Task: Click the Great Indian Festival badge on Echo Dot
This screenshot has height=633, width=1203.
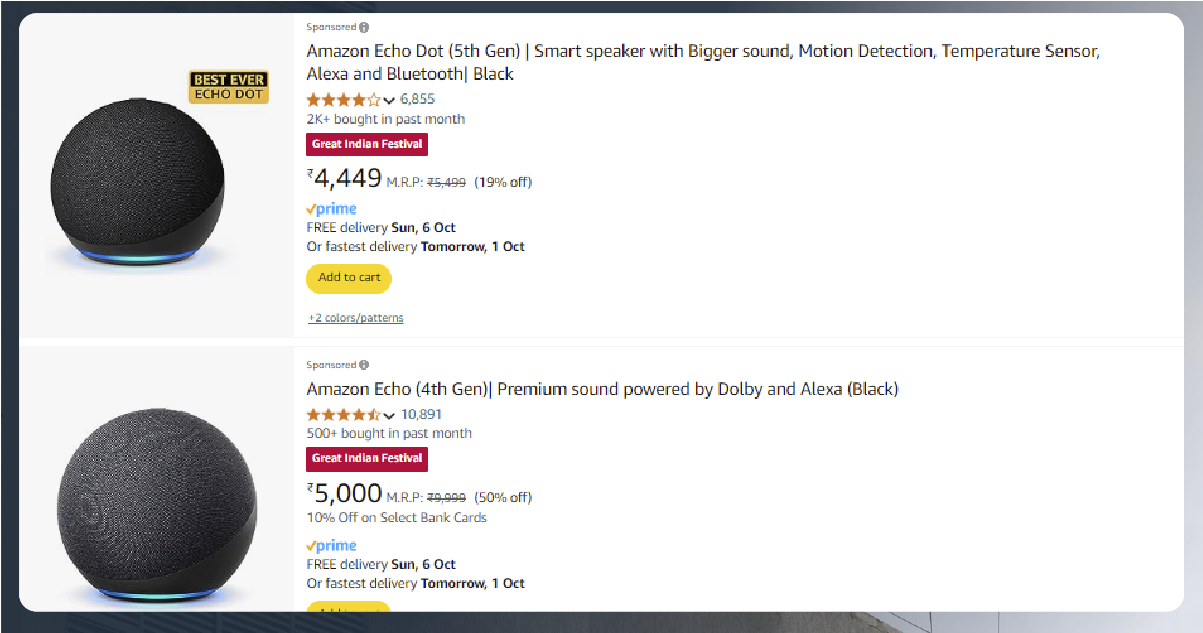Action: click(x=367, y=144)
